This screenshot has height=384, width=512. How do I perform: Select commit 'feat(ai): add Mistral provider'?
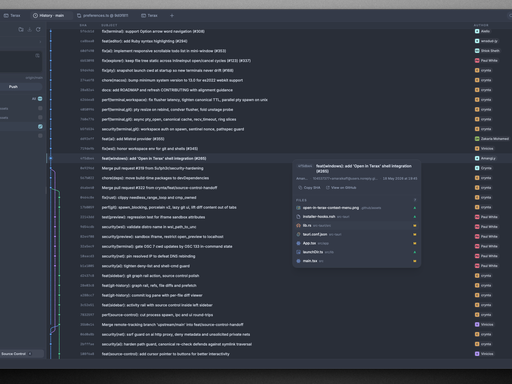point(279,139)
